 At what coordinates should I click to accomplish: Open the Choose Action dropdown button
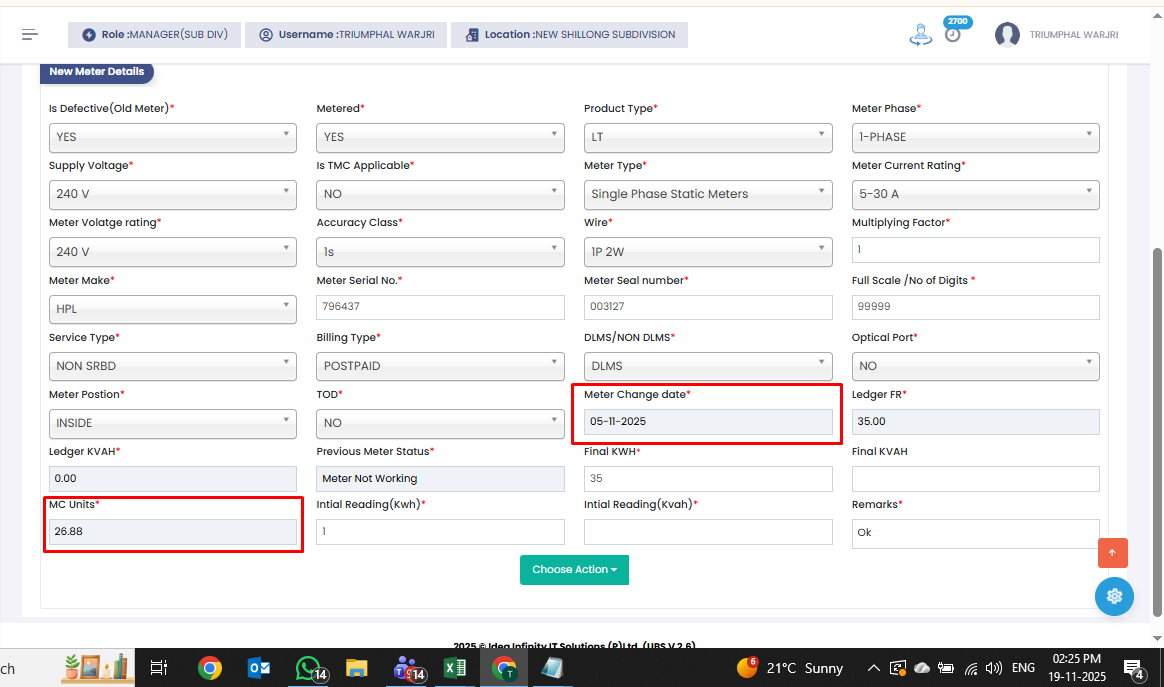pos(574,570)
